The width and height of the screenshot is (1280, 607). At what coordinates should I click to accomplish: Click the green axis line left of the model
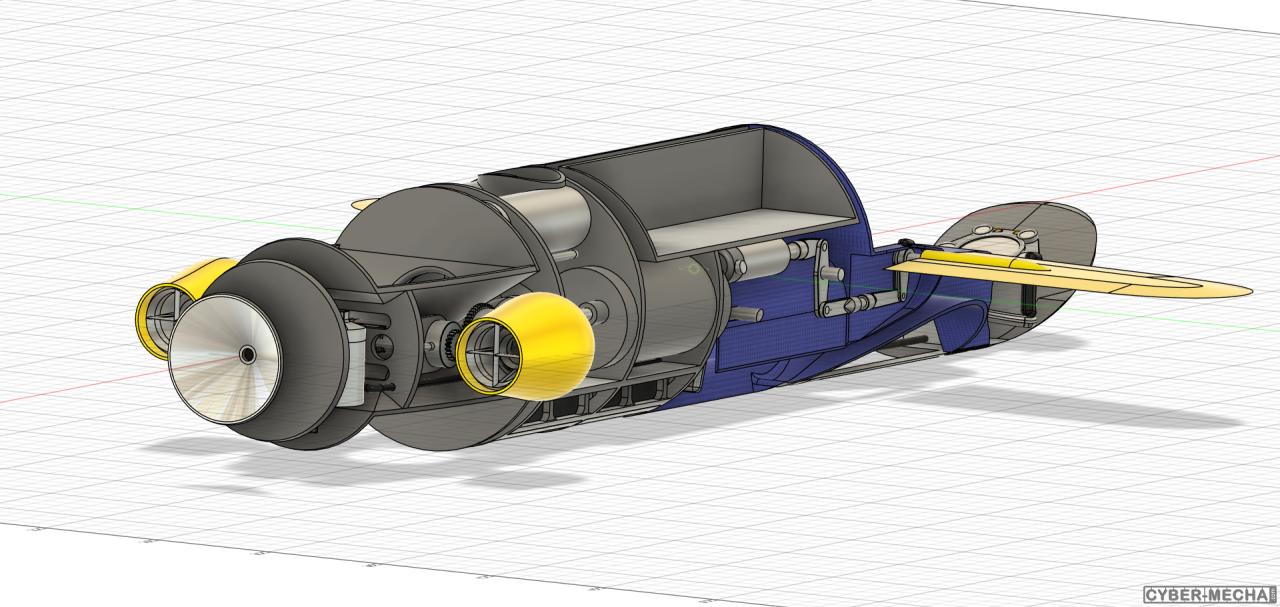click(x=150, y=203)
